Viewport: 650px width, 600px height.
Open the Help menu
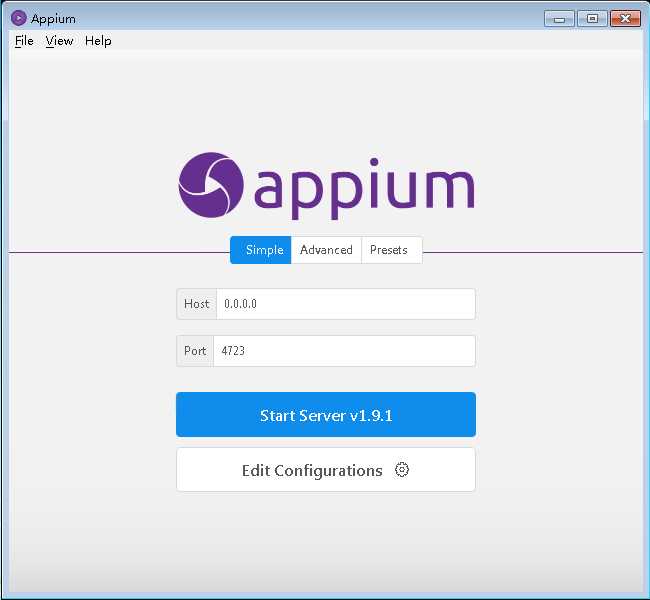click(x=98, y=41)
